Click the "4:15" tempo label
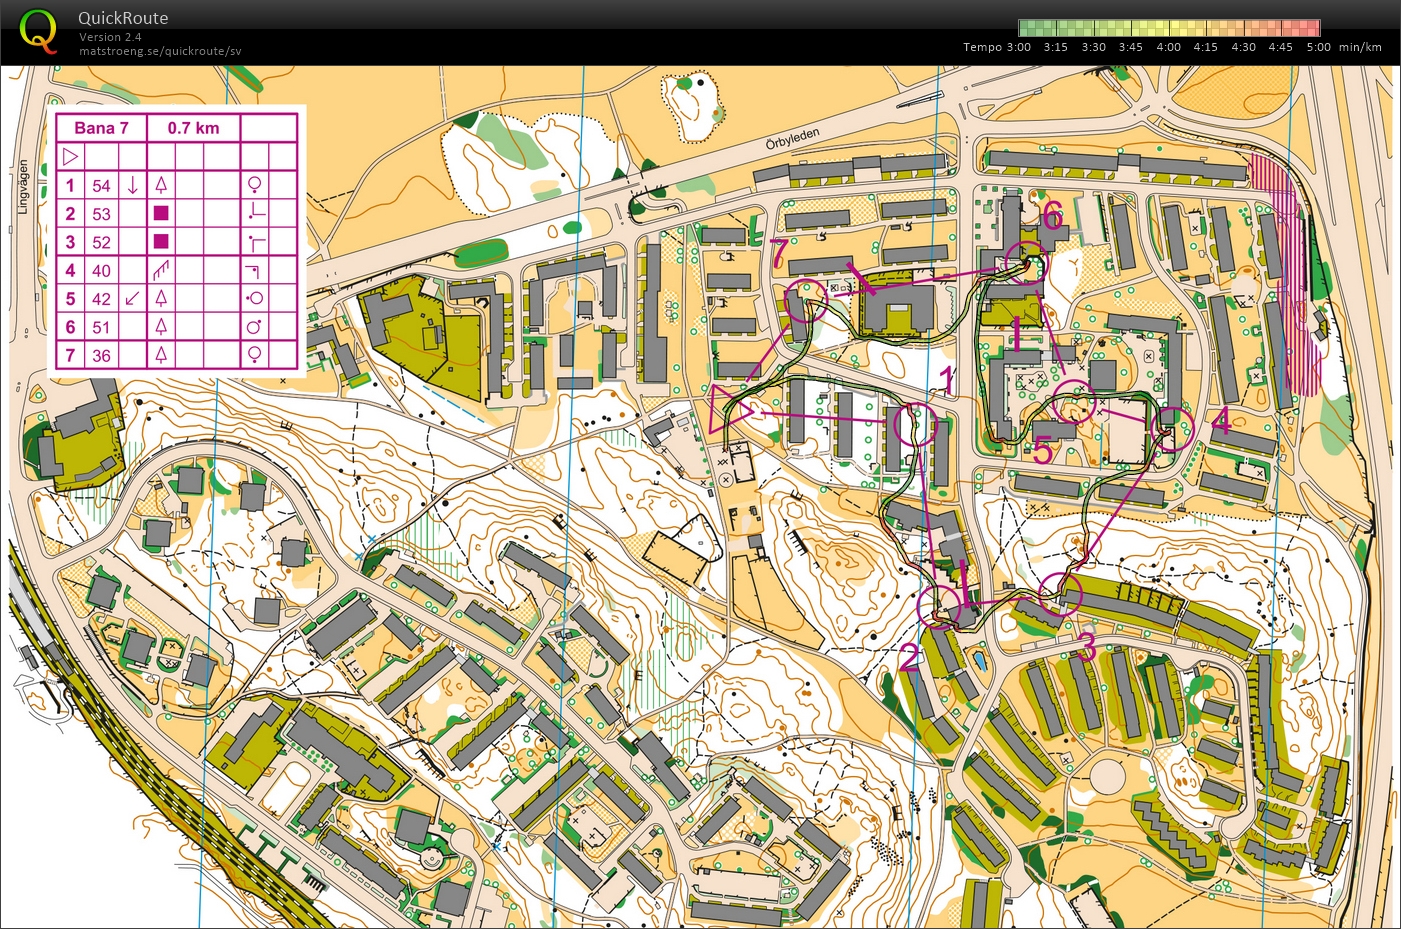The height and width of the screenshot is (929, 1401). 1205,47
